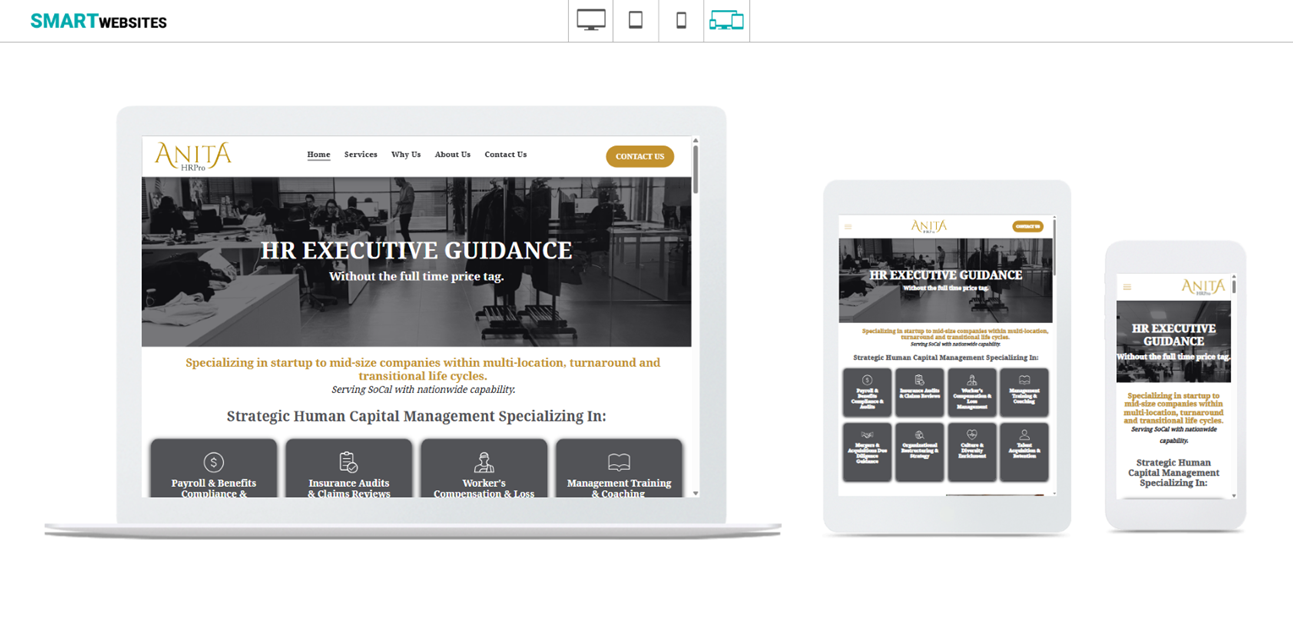
Task: Open Payroll & Benefits card text in laptop preview
Action: click(214, 488)
